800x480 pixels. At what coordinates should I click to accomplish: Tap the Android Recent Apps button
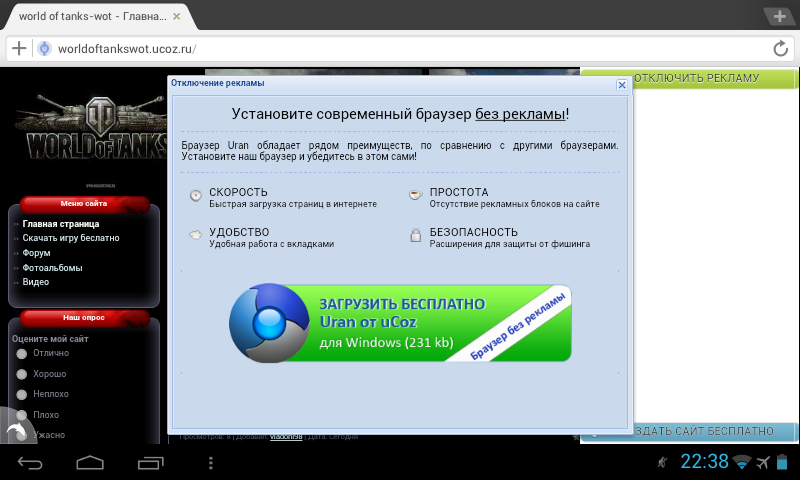(151, 463)
